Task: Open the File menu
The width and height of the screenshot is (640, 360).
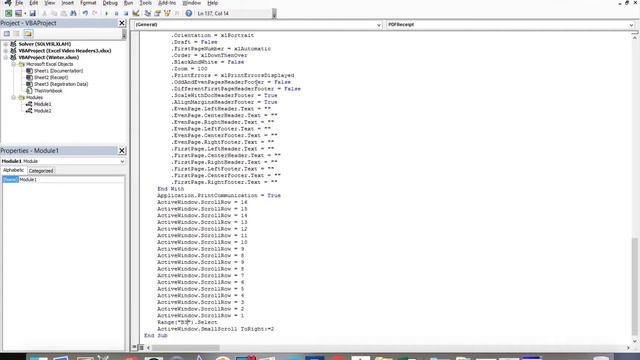Action: point(19,3)
